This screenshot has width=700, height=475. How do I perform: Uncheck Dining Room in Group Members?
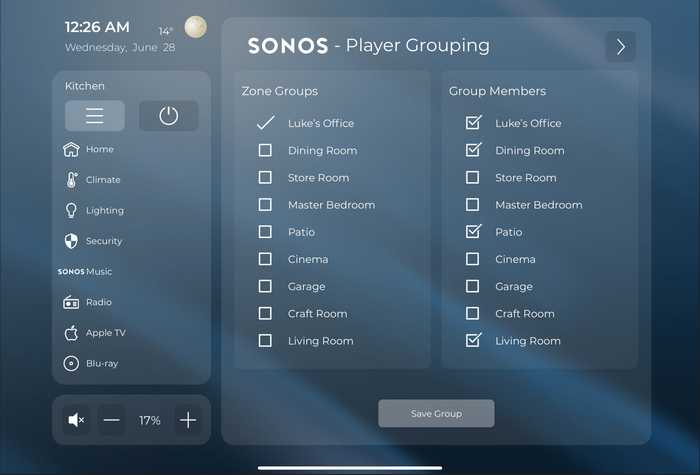(473, 150)
